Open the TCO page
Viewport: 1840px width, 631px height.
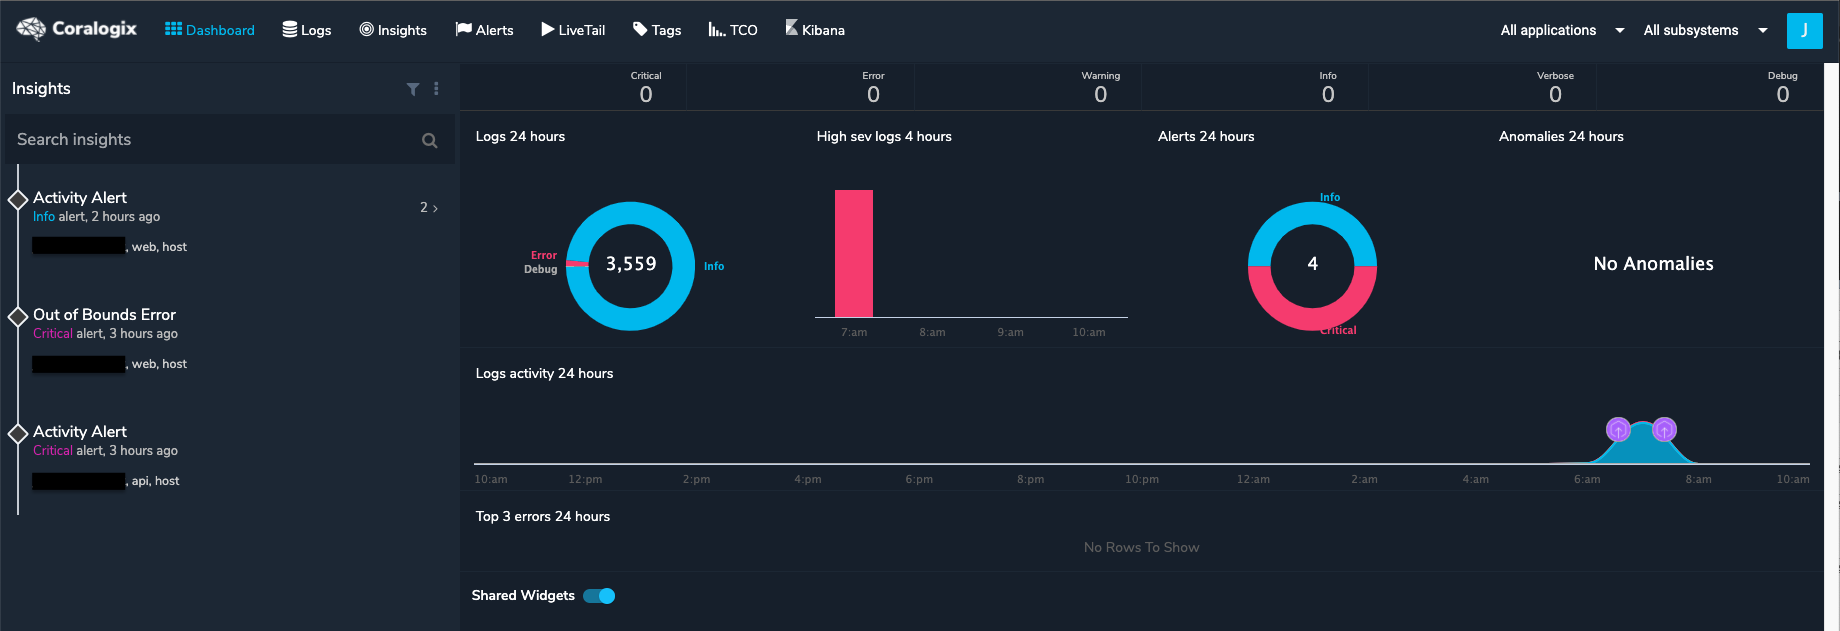pyautogui.click(x=733, y=30)
